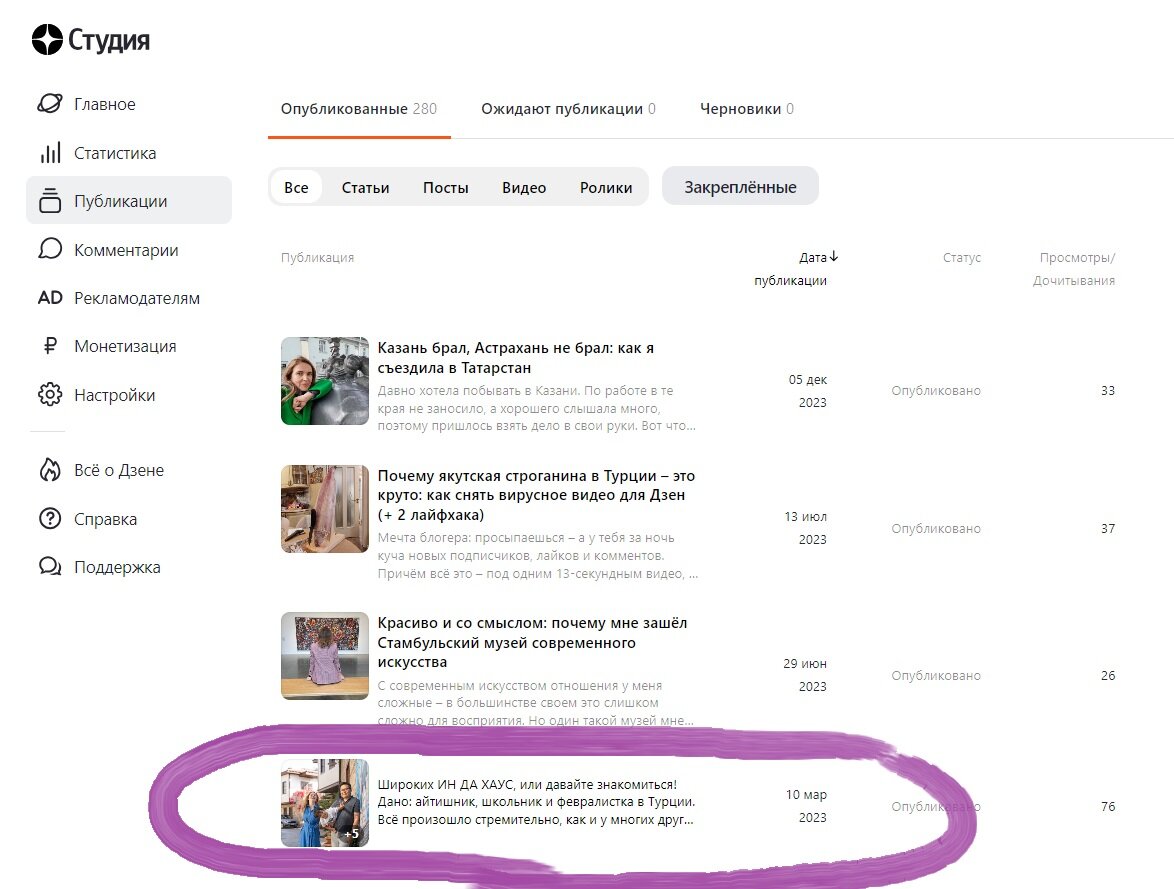The image size is (1174, 889).
Task: Switch to Ожидают публикации tab
Action: 568,109
